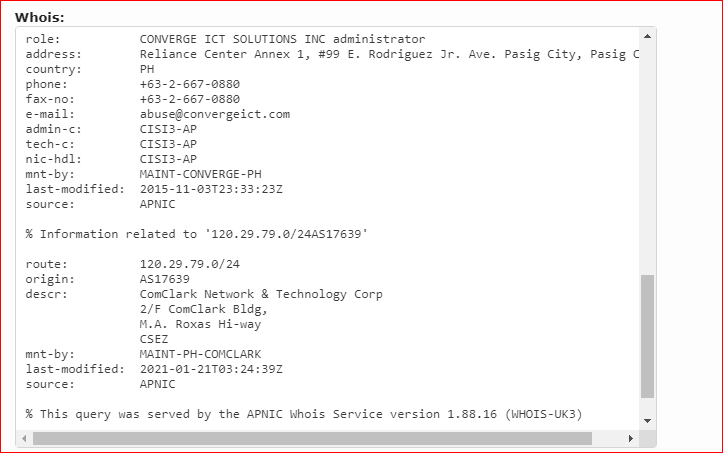Viewport: 723px width, 453px height.
Task: Click the 2021-01-21T03:24:39Z timestamp
Action: point(211,369)
